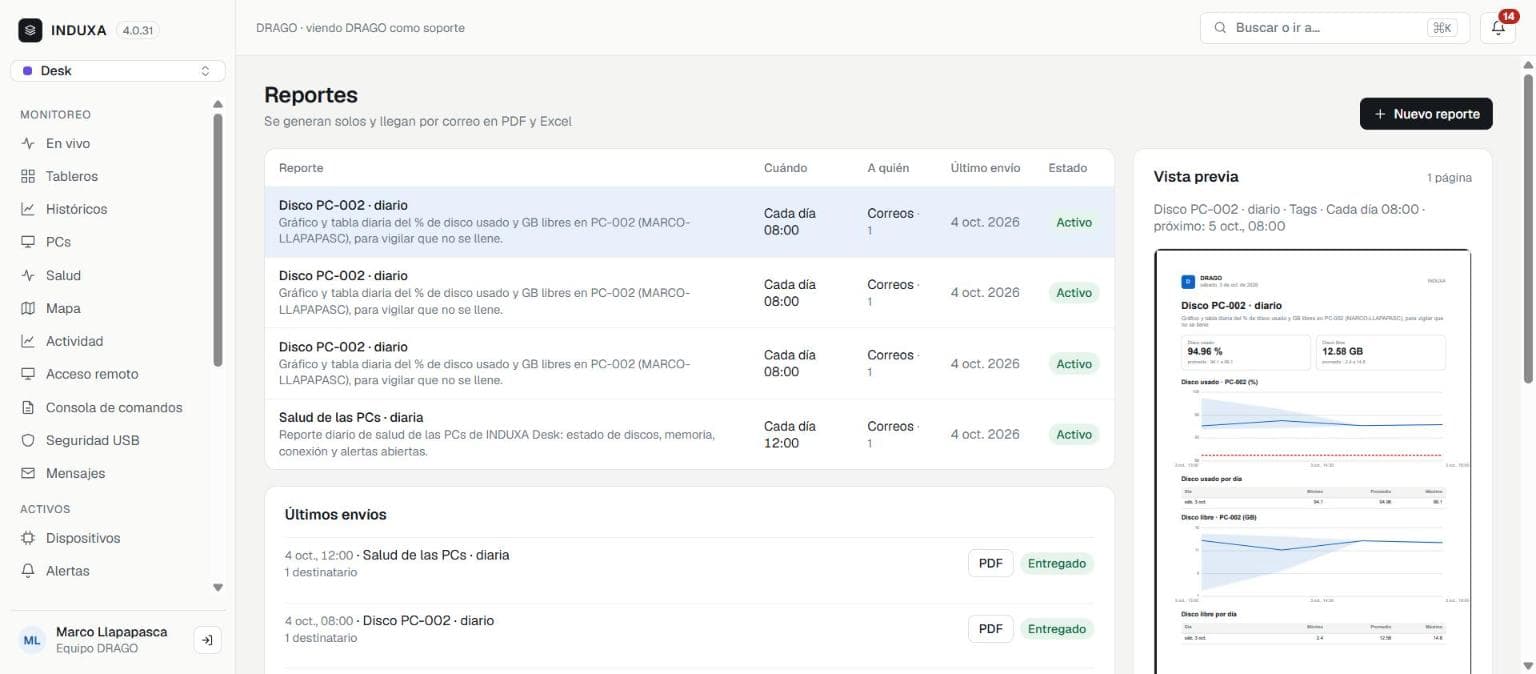Image resolution: width=1536 pixels, height=674 pixels.
Task: Click Entregado badge for 4 oct., 08:00 send
Action: pos(1057,629)
